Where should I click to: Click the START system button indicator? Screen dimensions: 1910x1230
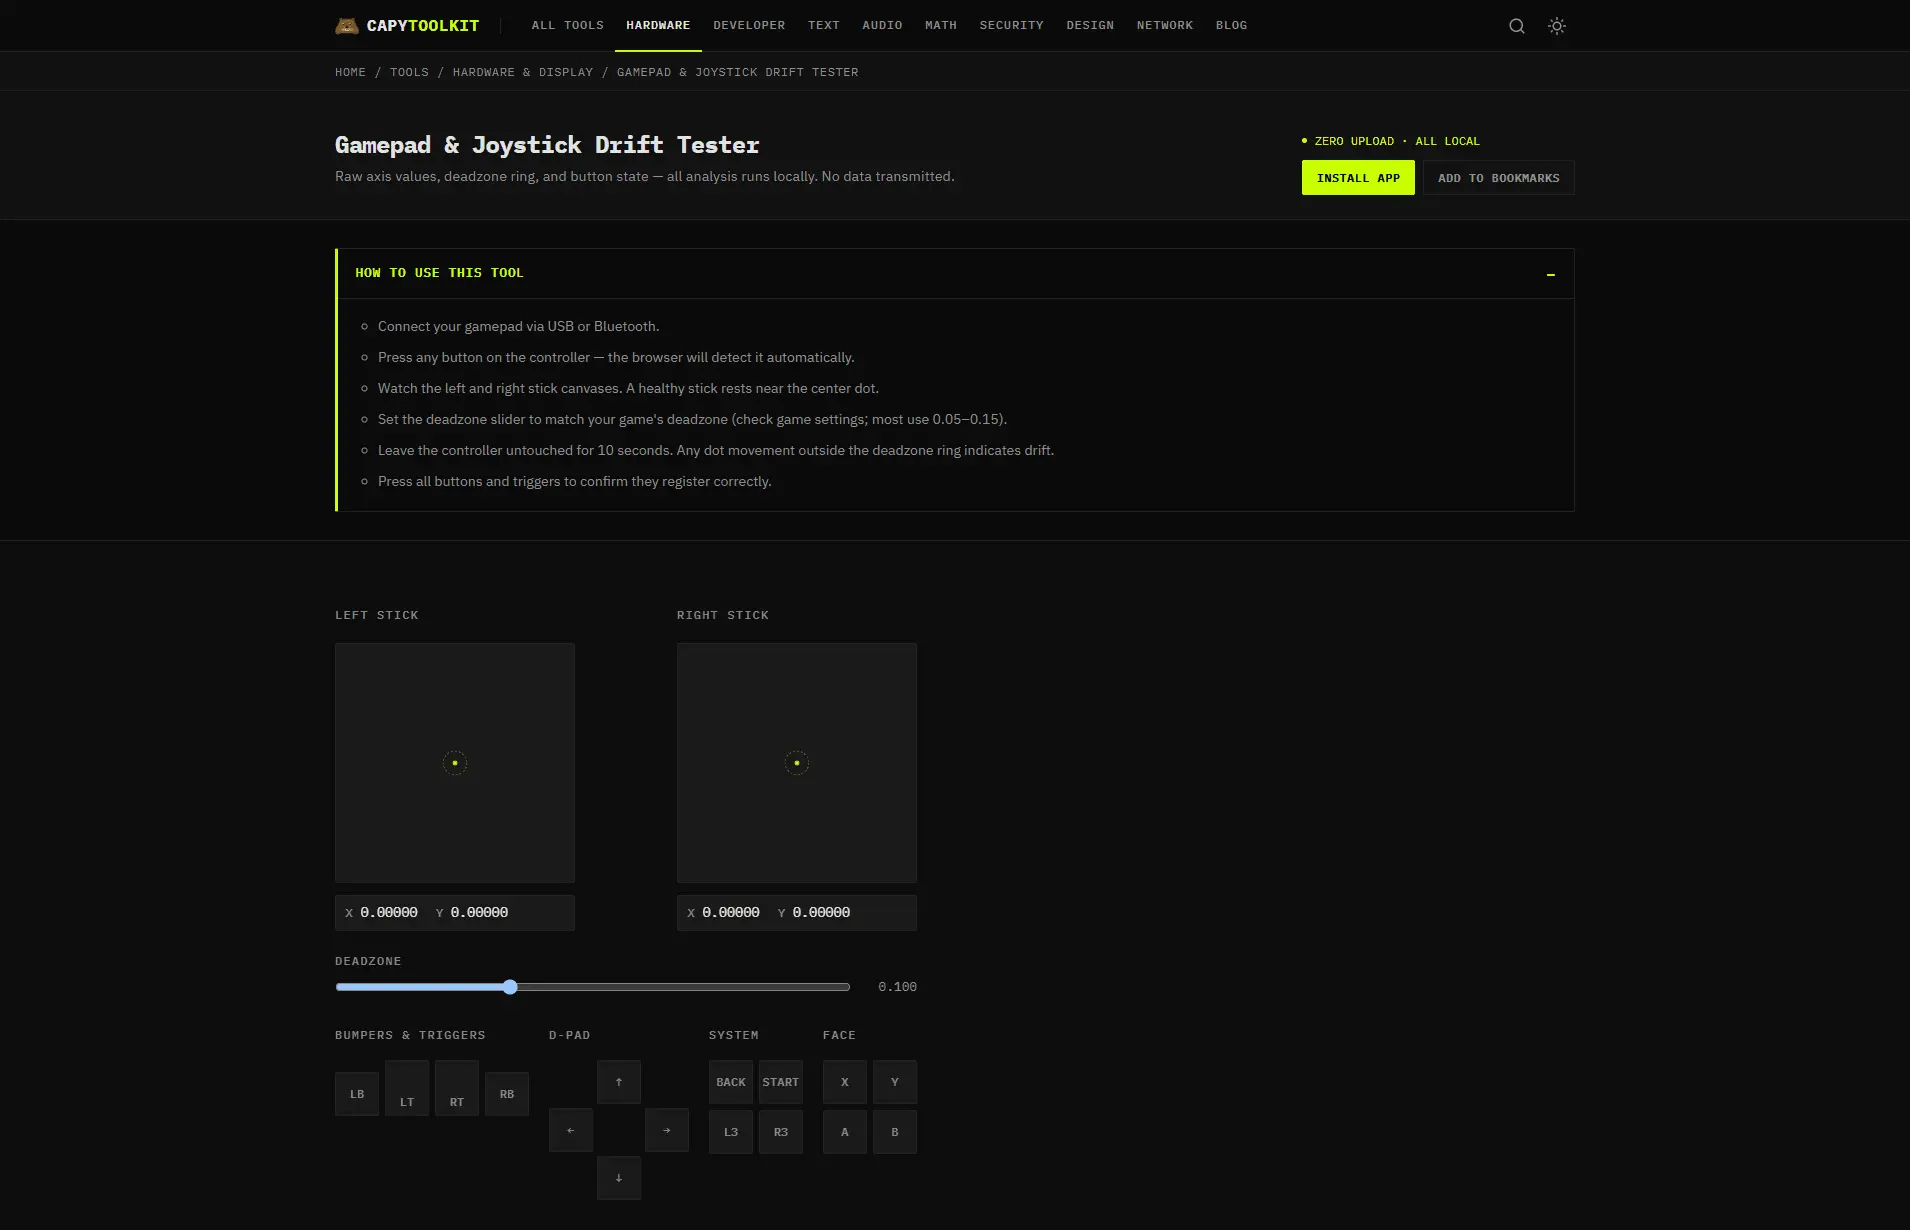(x=781, y=1082)
